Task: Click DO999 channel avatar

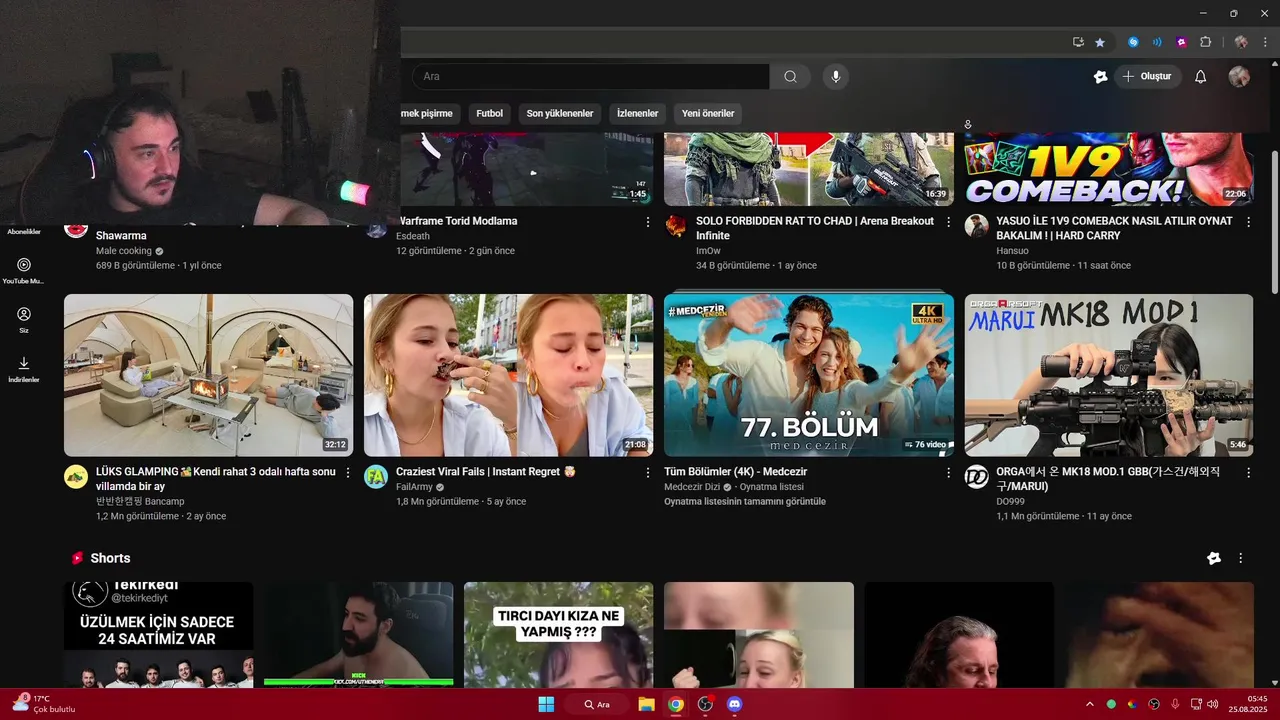Action: click(x=977, y=477)
